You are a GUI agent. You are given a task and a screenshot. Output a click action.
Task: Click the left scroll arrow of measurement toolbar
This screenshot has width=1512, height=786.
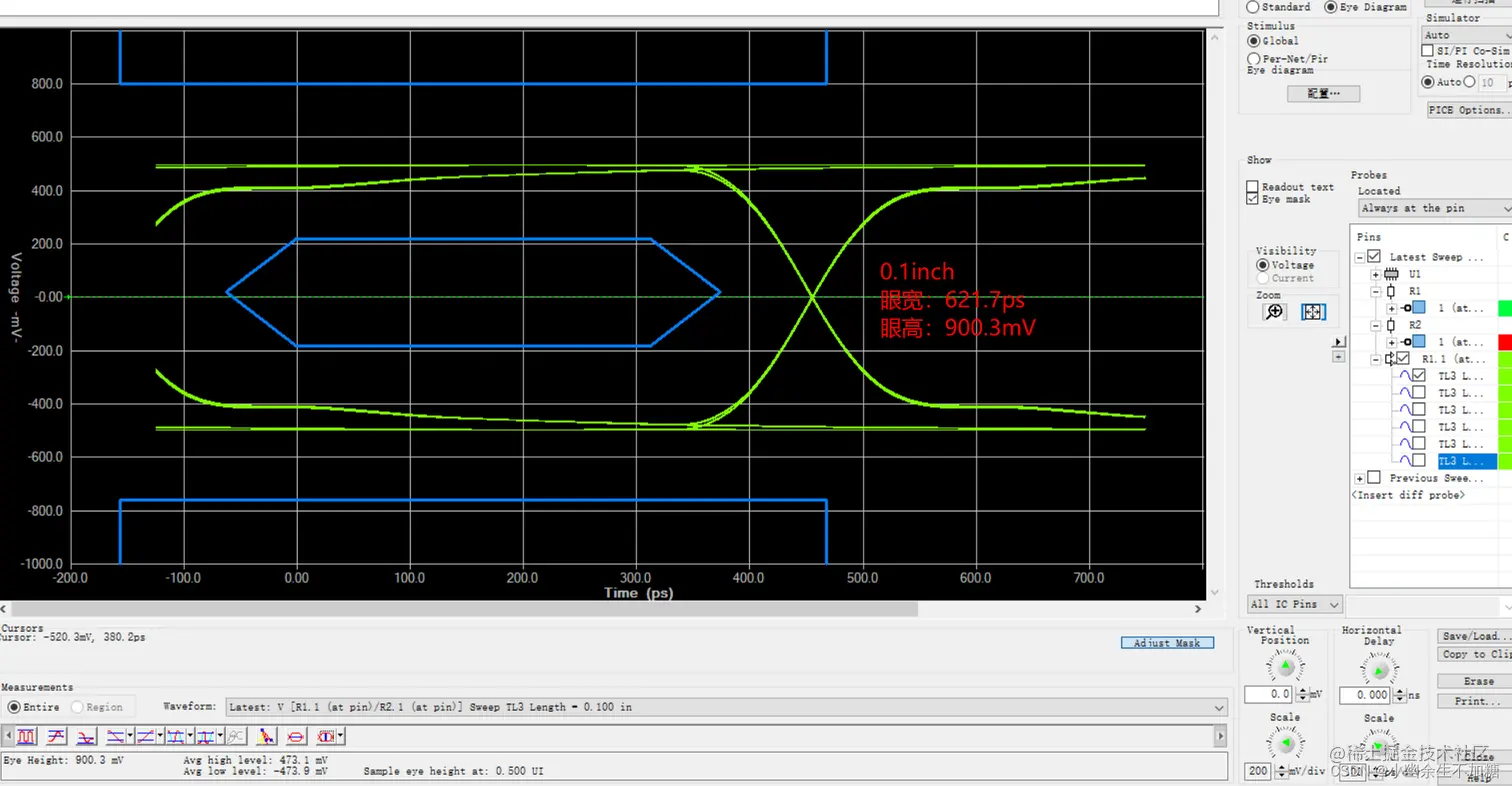(7, 737)
